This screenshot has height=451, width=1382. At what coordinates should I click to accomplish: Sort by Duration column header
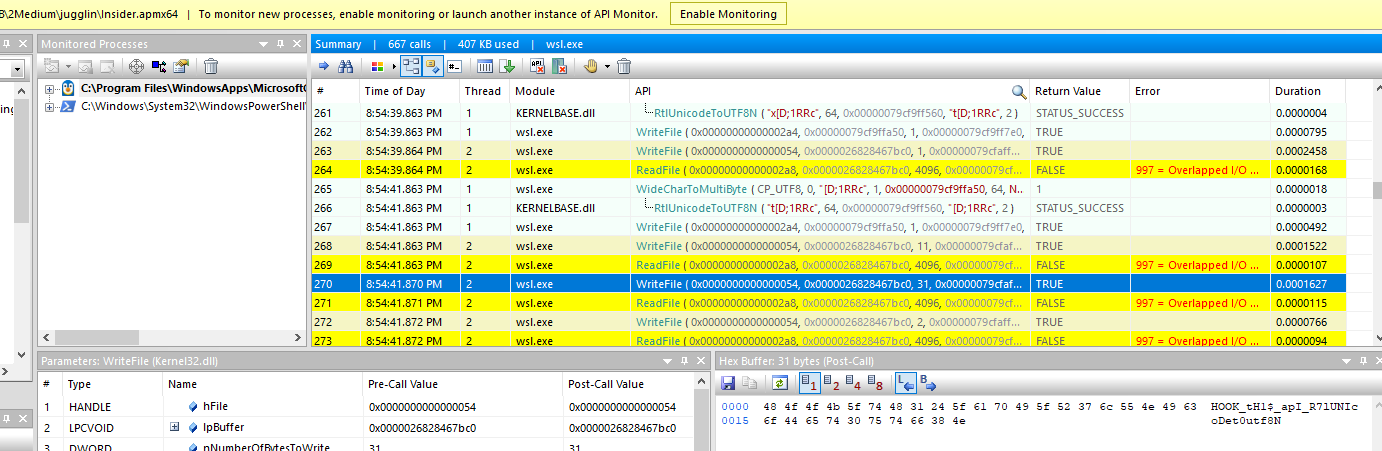[1310, 91]
